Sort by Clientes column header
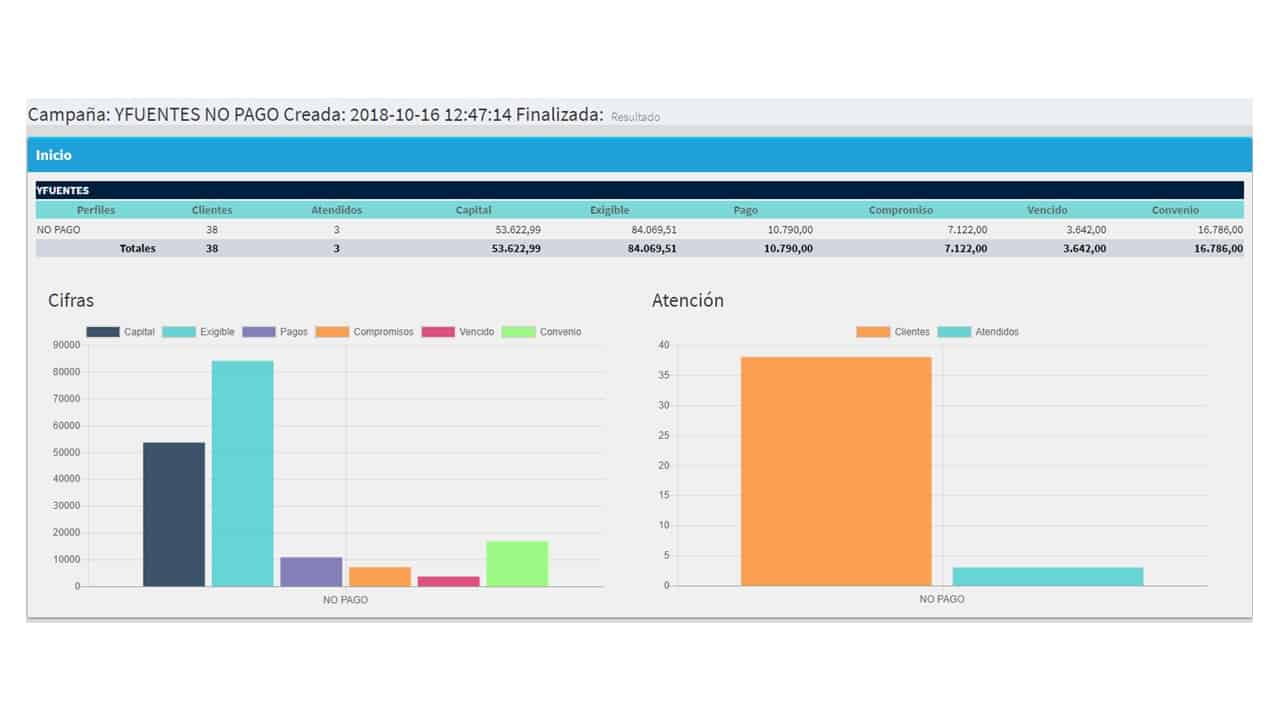 coord(212,210)
